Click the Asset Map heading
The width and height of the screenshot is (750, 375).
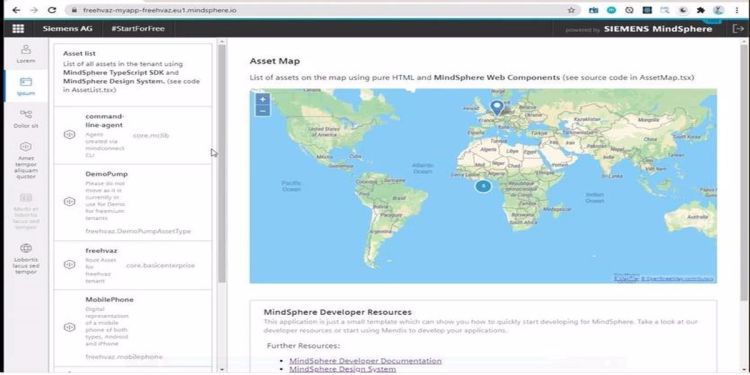[275, 61]
